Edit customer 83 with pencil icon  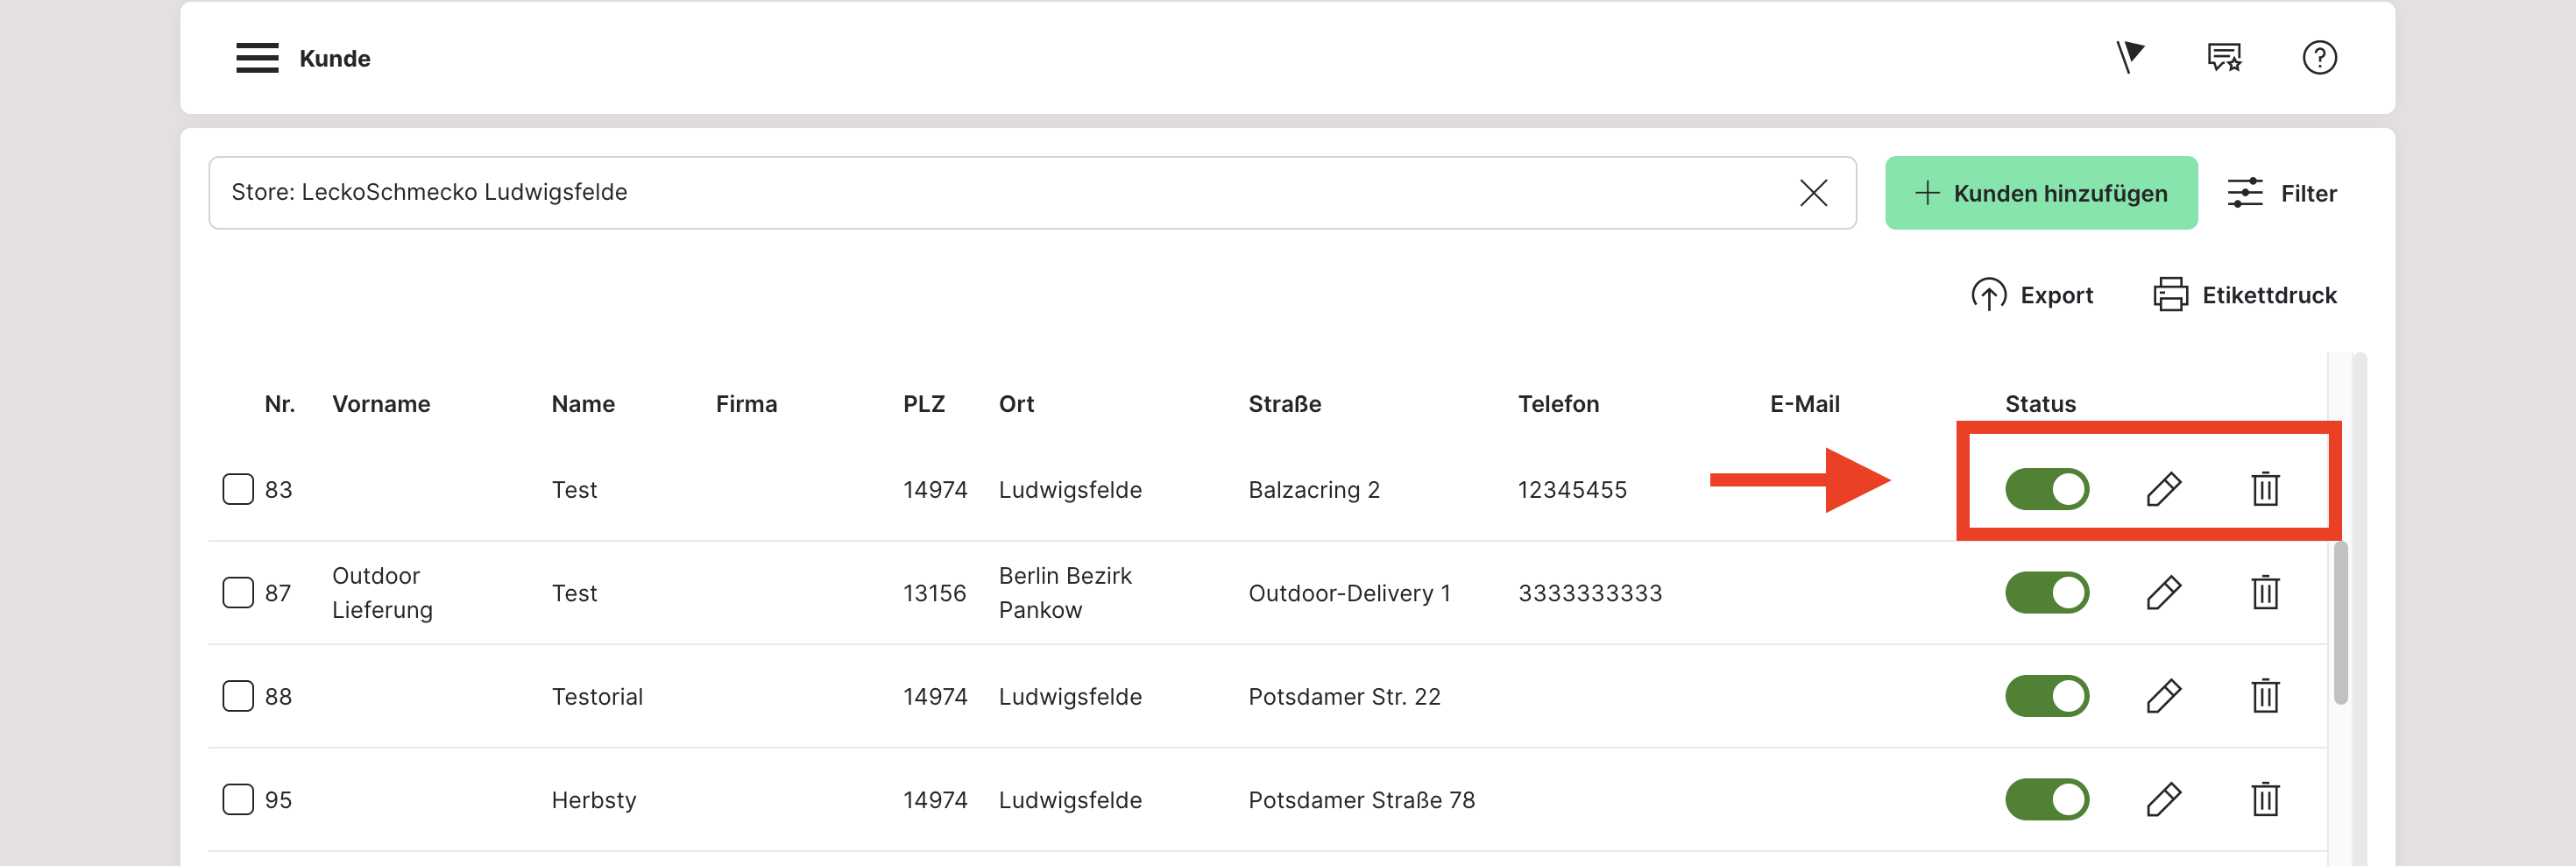(x=2163, y=489)
